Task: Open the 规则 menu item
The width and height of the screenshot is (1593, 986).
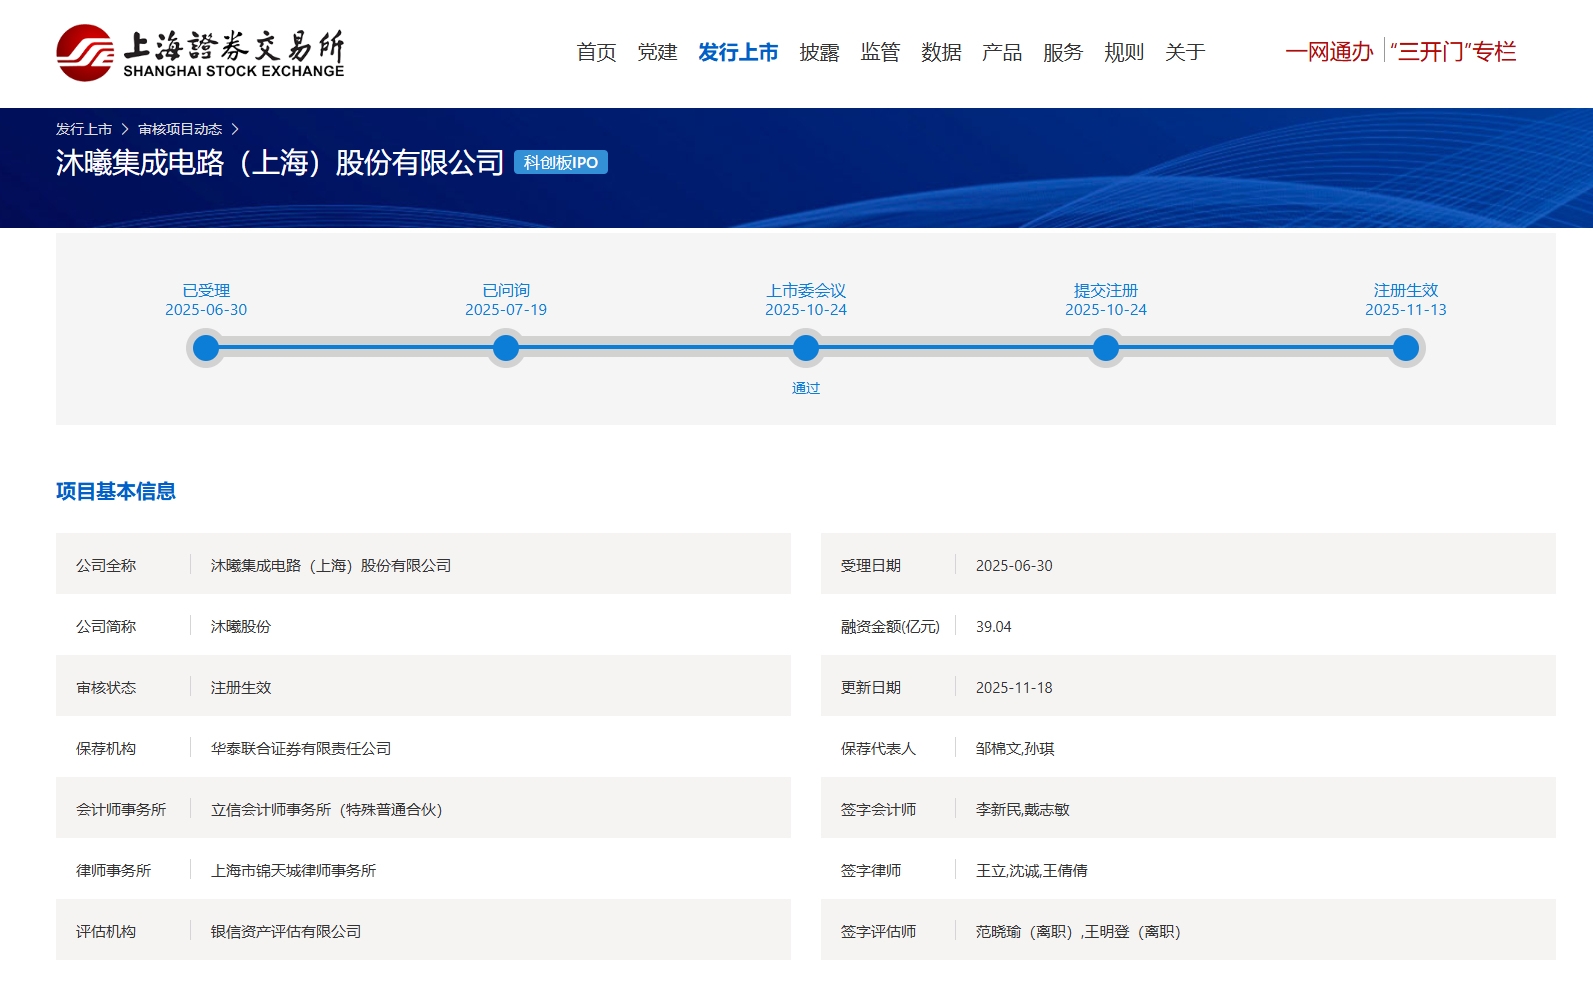Action: pos(1123,52)
